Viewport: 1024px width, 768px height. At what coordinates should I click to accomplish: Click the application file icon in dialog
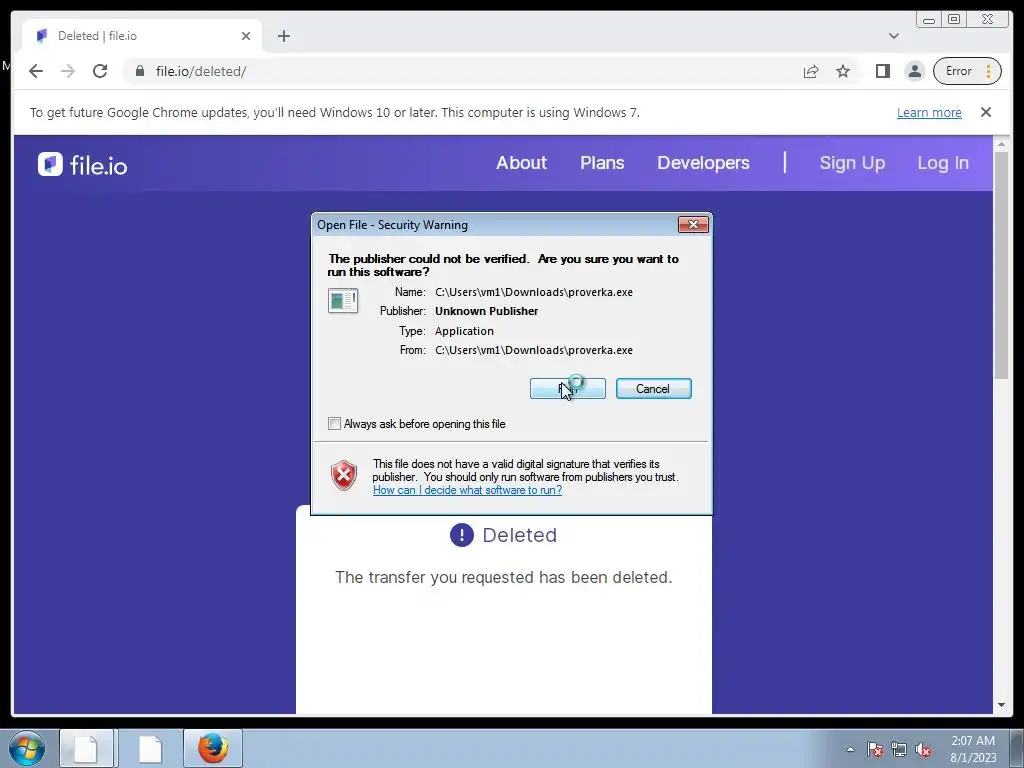coord(343,300)
